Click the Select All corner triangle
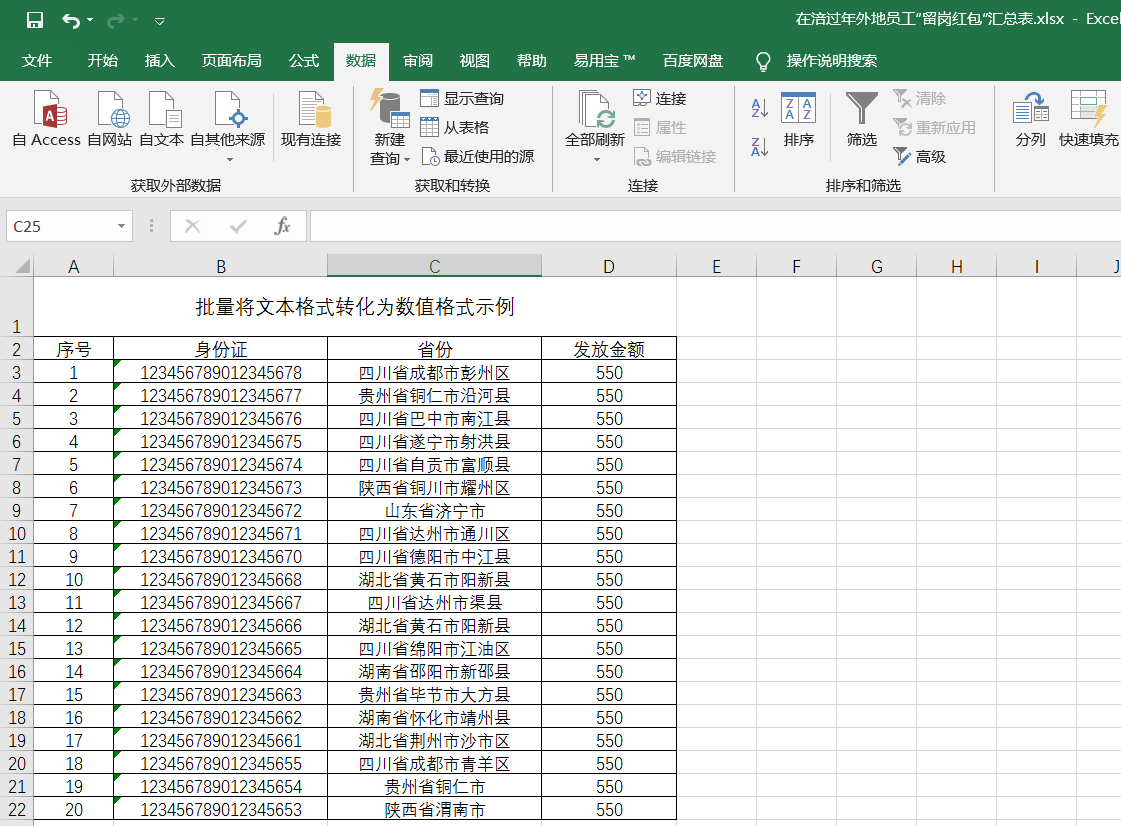 (x=21, y=266)
